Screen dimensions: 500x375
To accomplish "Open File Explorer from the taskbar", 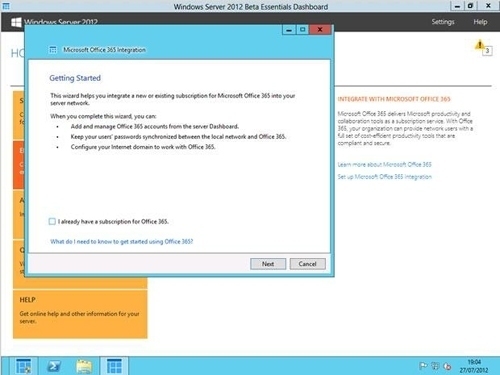I will coord(84,366).
